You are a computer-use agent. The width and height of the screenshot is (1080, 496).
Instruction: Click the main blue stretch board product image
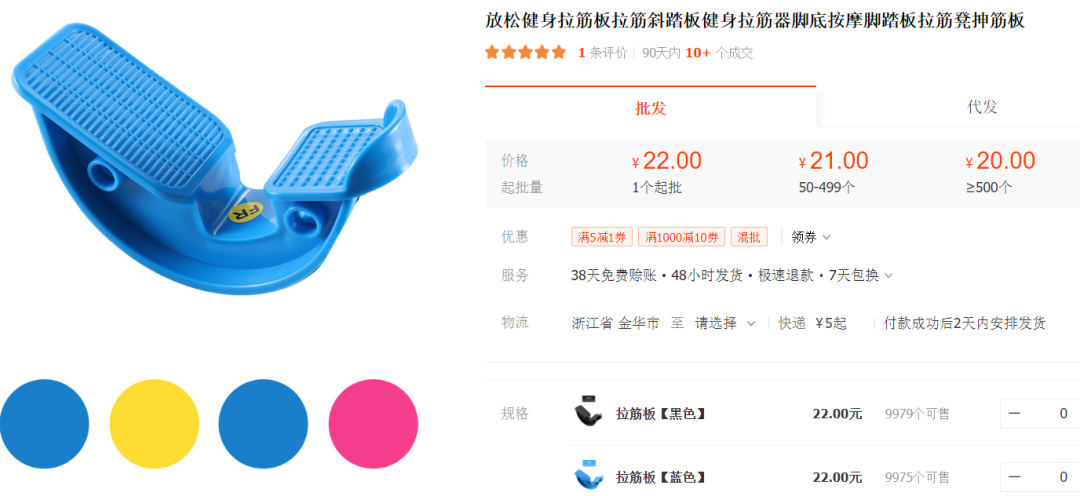[214, 159]
